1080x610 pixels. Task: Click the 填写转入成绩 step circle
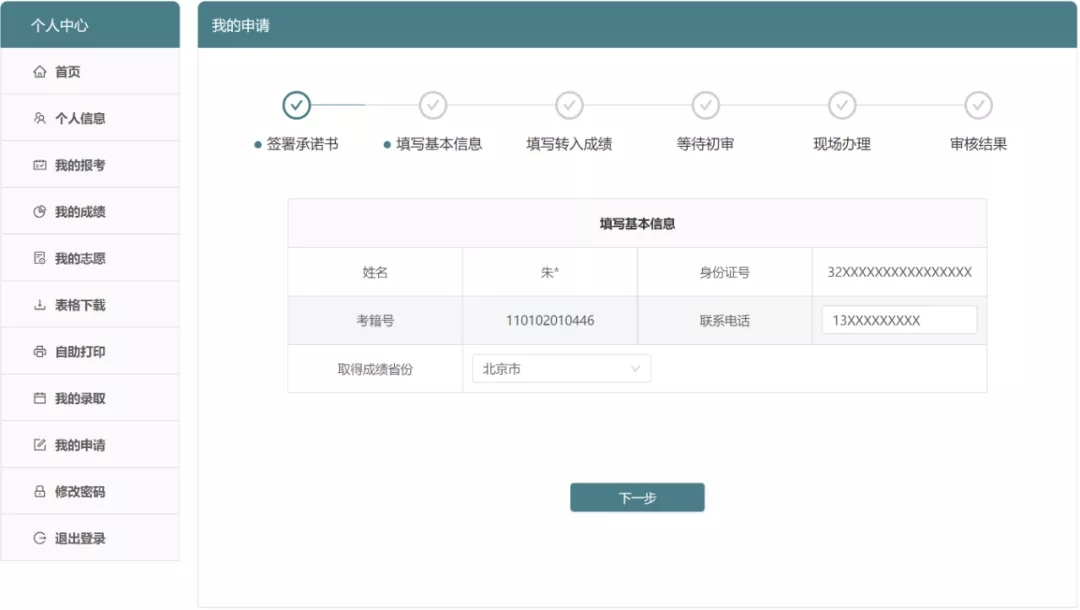pyautogui.click(x=569, y=104)
